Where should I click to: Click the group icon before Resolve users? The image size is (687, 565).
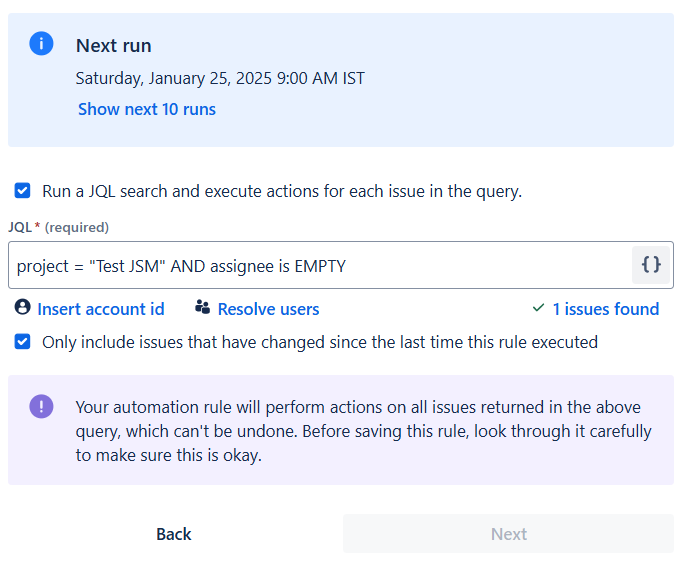(x=203, y=308)
